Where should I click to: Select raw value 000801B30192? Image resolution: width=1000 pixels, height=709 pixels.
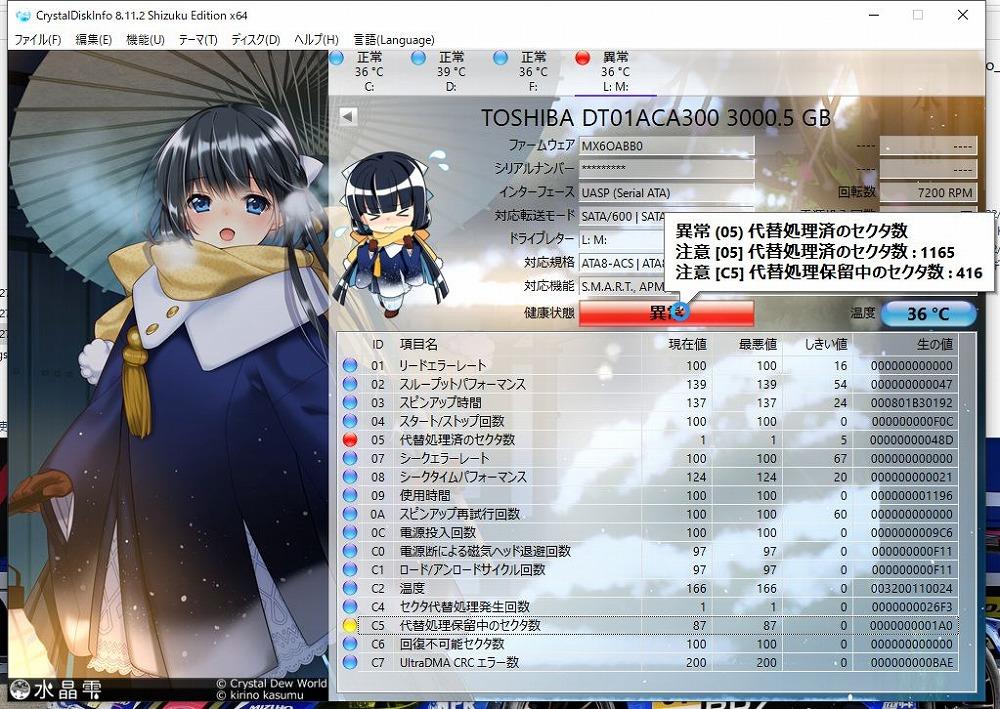911,402
